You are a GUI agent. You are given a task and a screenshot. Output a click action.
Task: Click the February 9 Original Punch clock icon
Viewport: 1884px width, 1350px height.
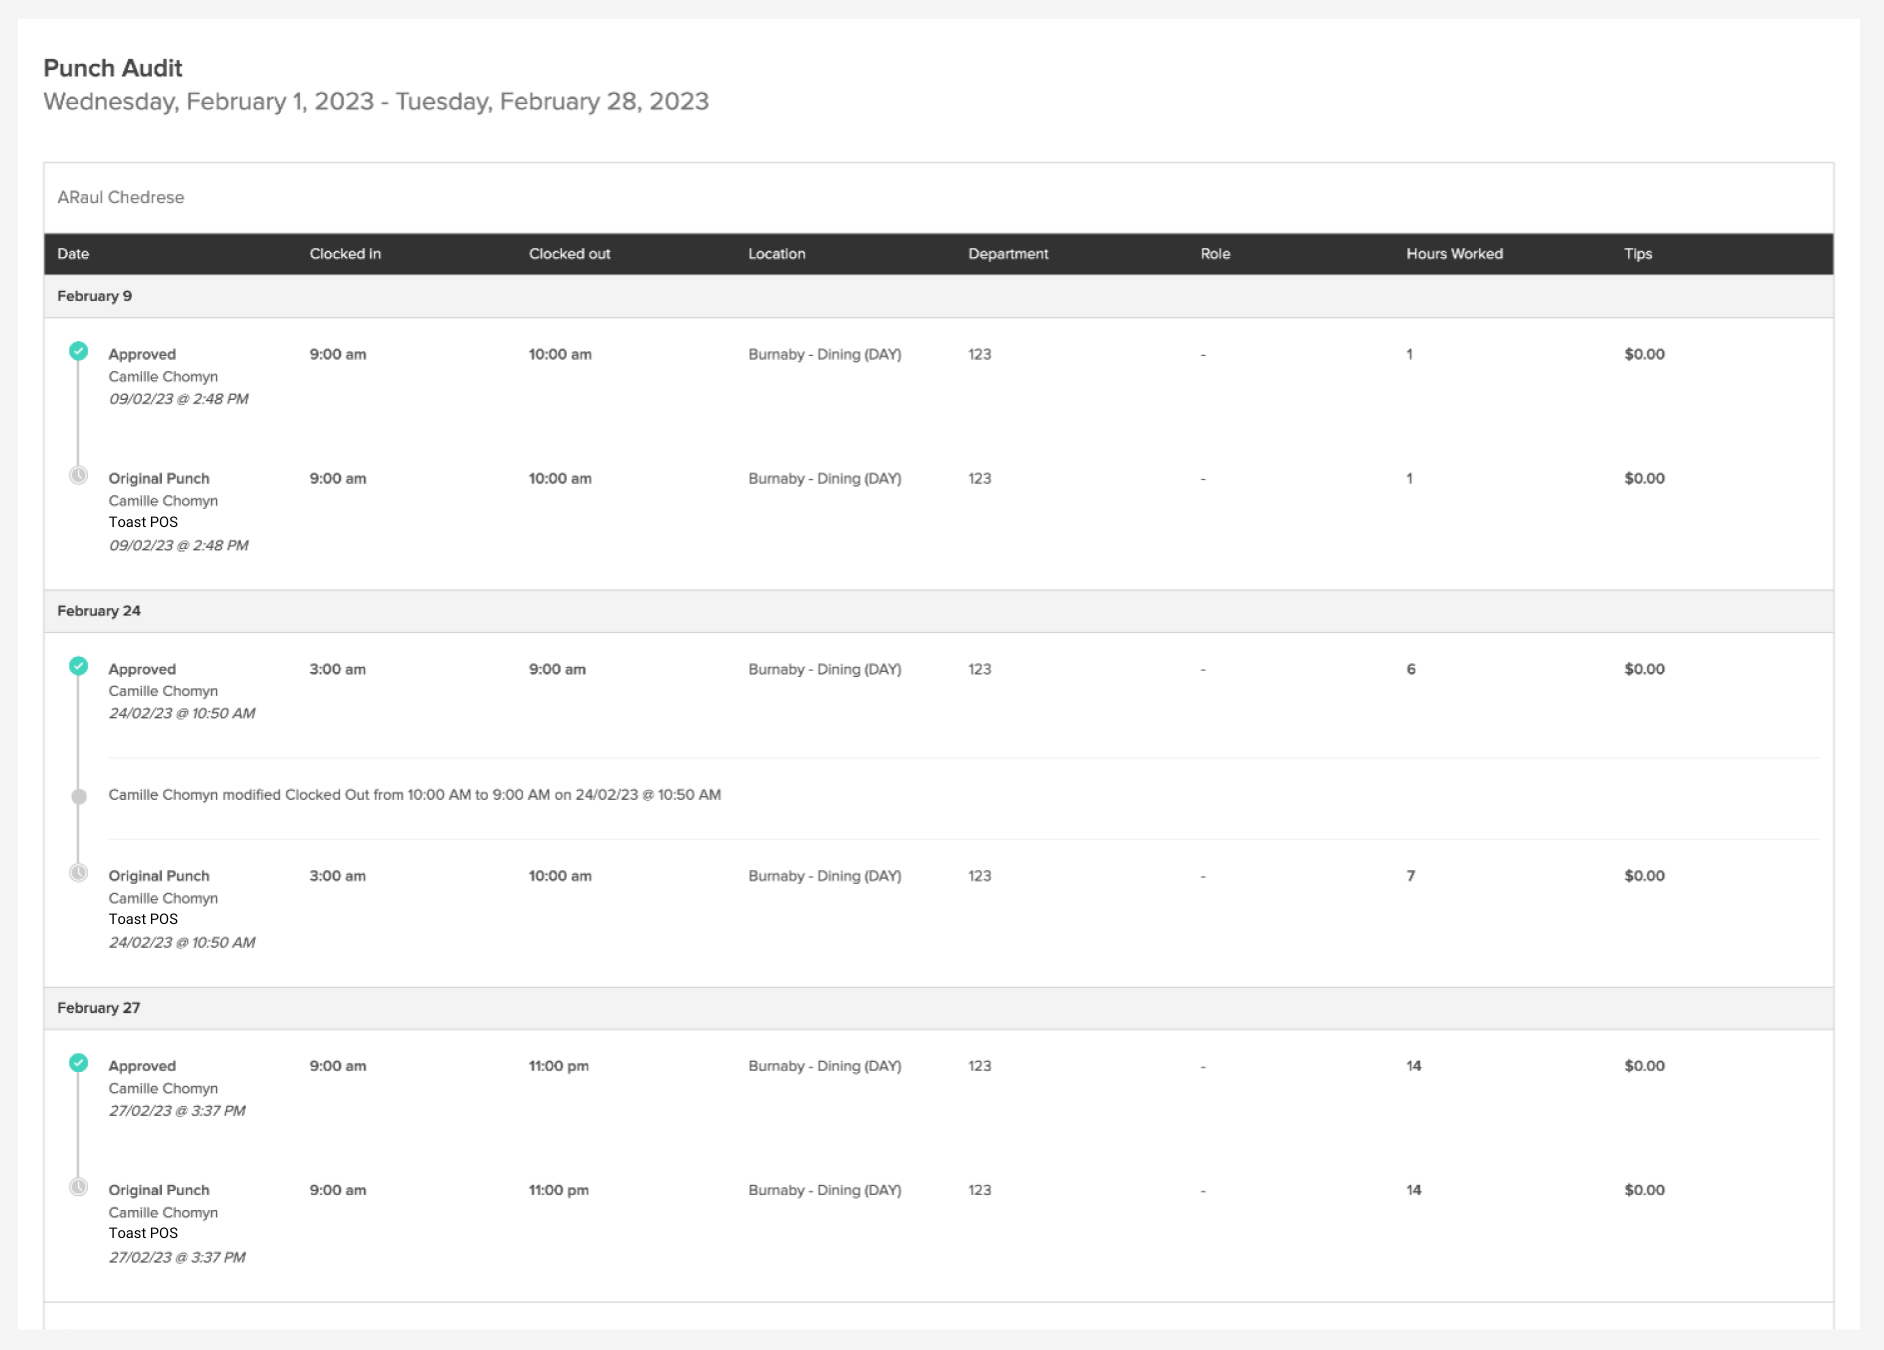point(78,475)
